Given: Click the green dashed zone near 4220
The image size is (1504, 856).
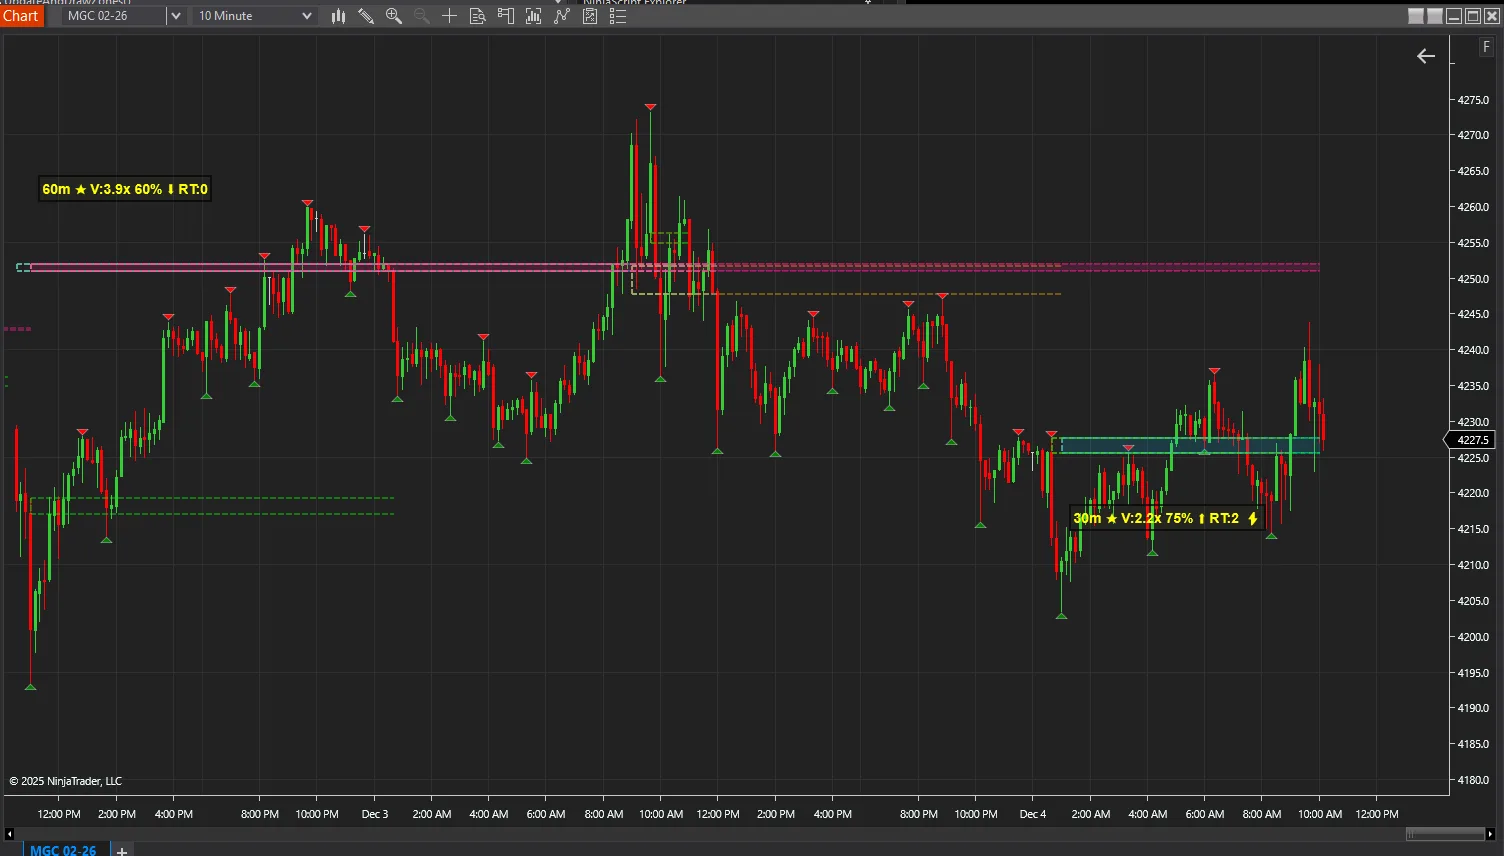Looking at the screenshot, I should [x=212, y=506].
